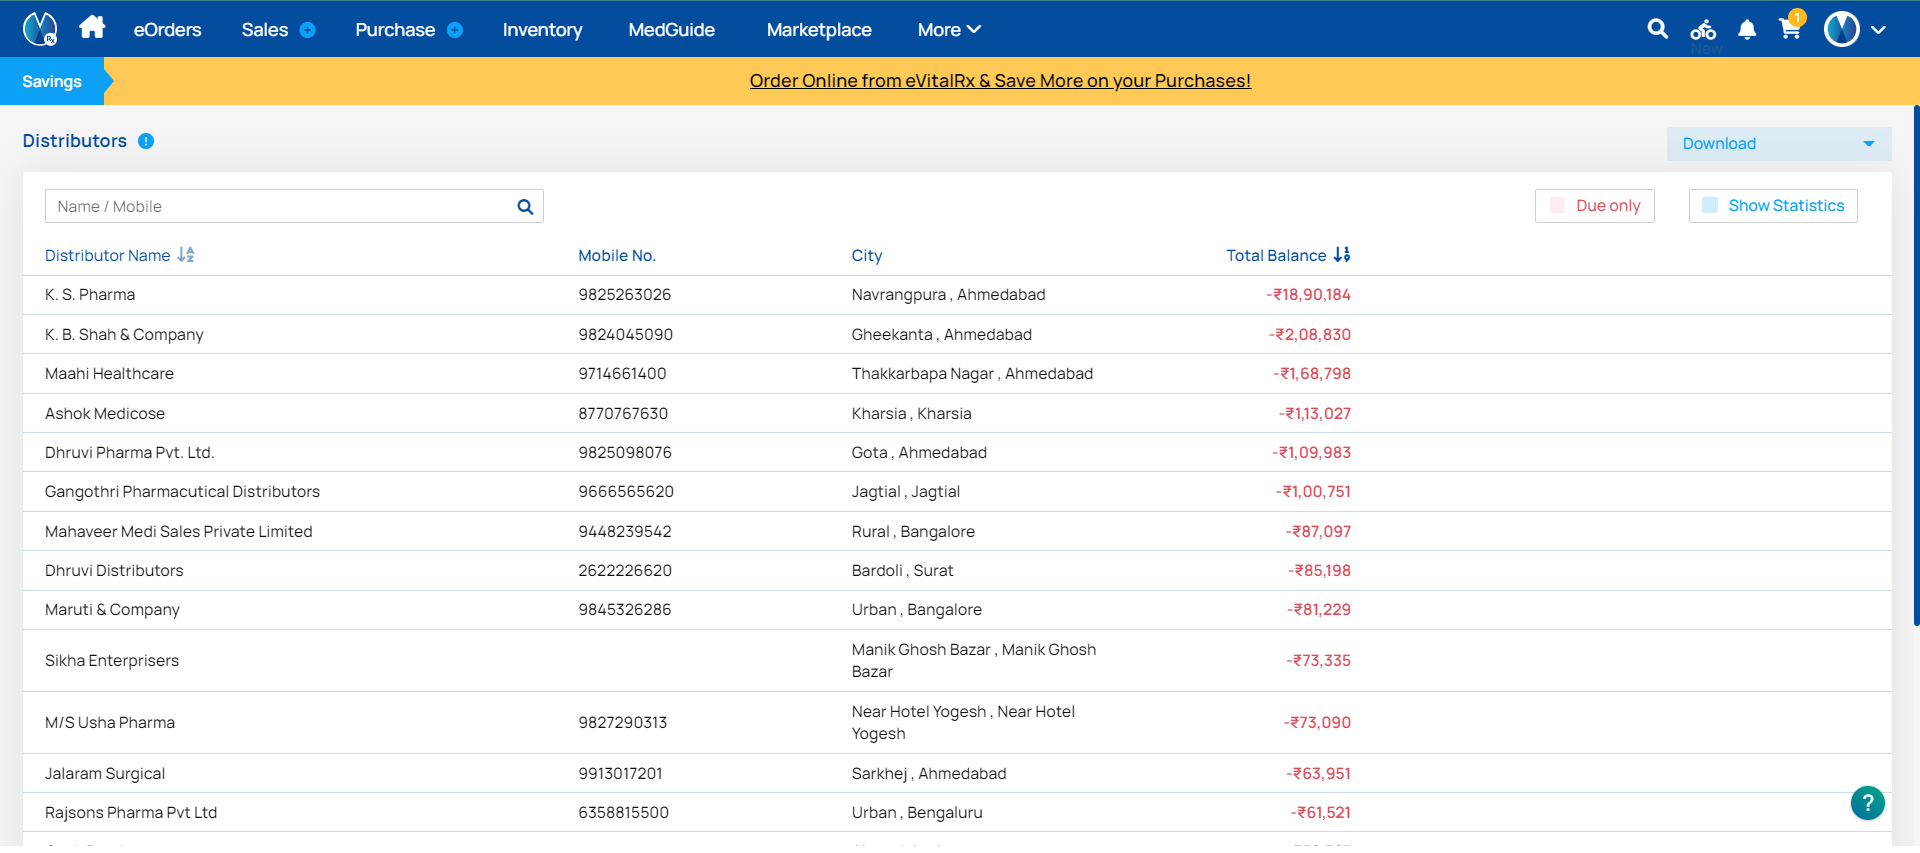
Task: Select Mahaveer Medi Sales Private Limited
Action: pos(179,532)
